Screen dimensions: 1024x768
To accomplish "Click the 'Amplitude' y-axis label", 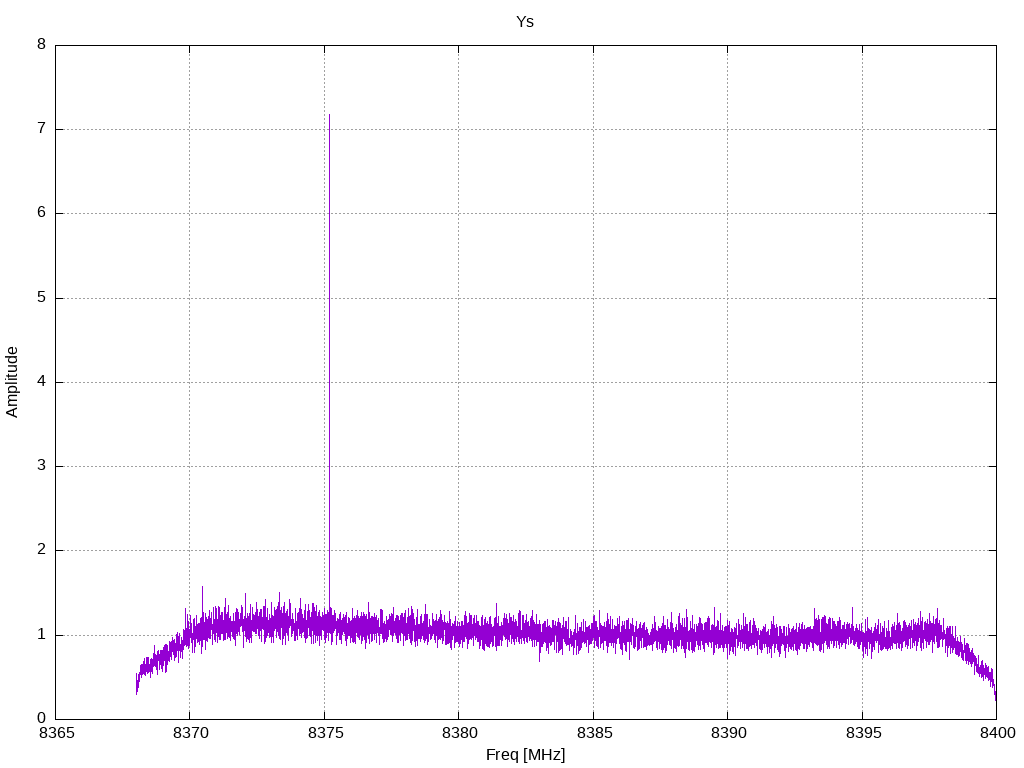I will [12, 382].
